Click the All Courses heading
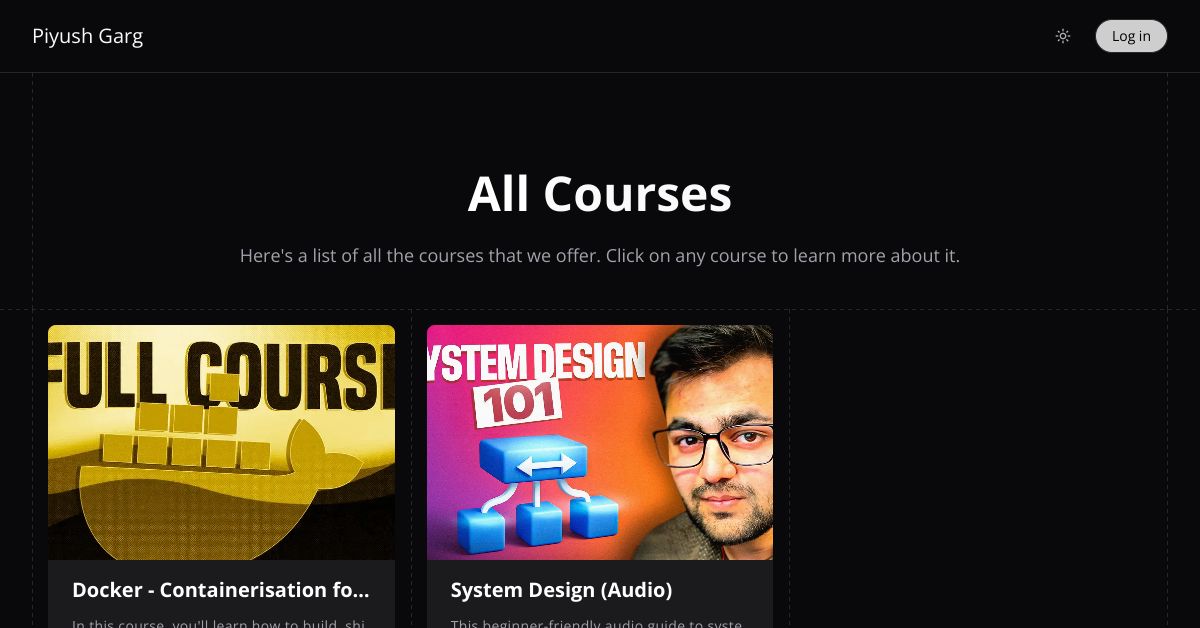This screenshot has width=1200, height=628. click(600, 194)
